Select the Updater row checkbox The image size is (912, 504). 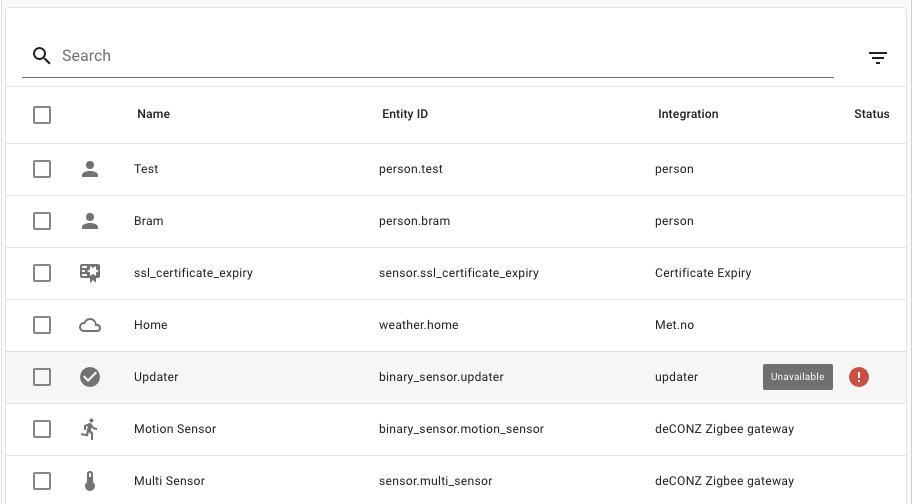pos(42,377)
